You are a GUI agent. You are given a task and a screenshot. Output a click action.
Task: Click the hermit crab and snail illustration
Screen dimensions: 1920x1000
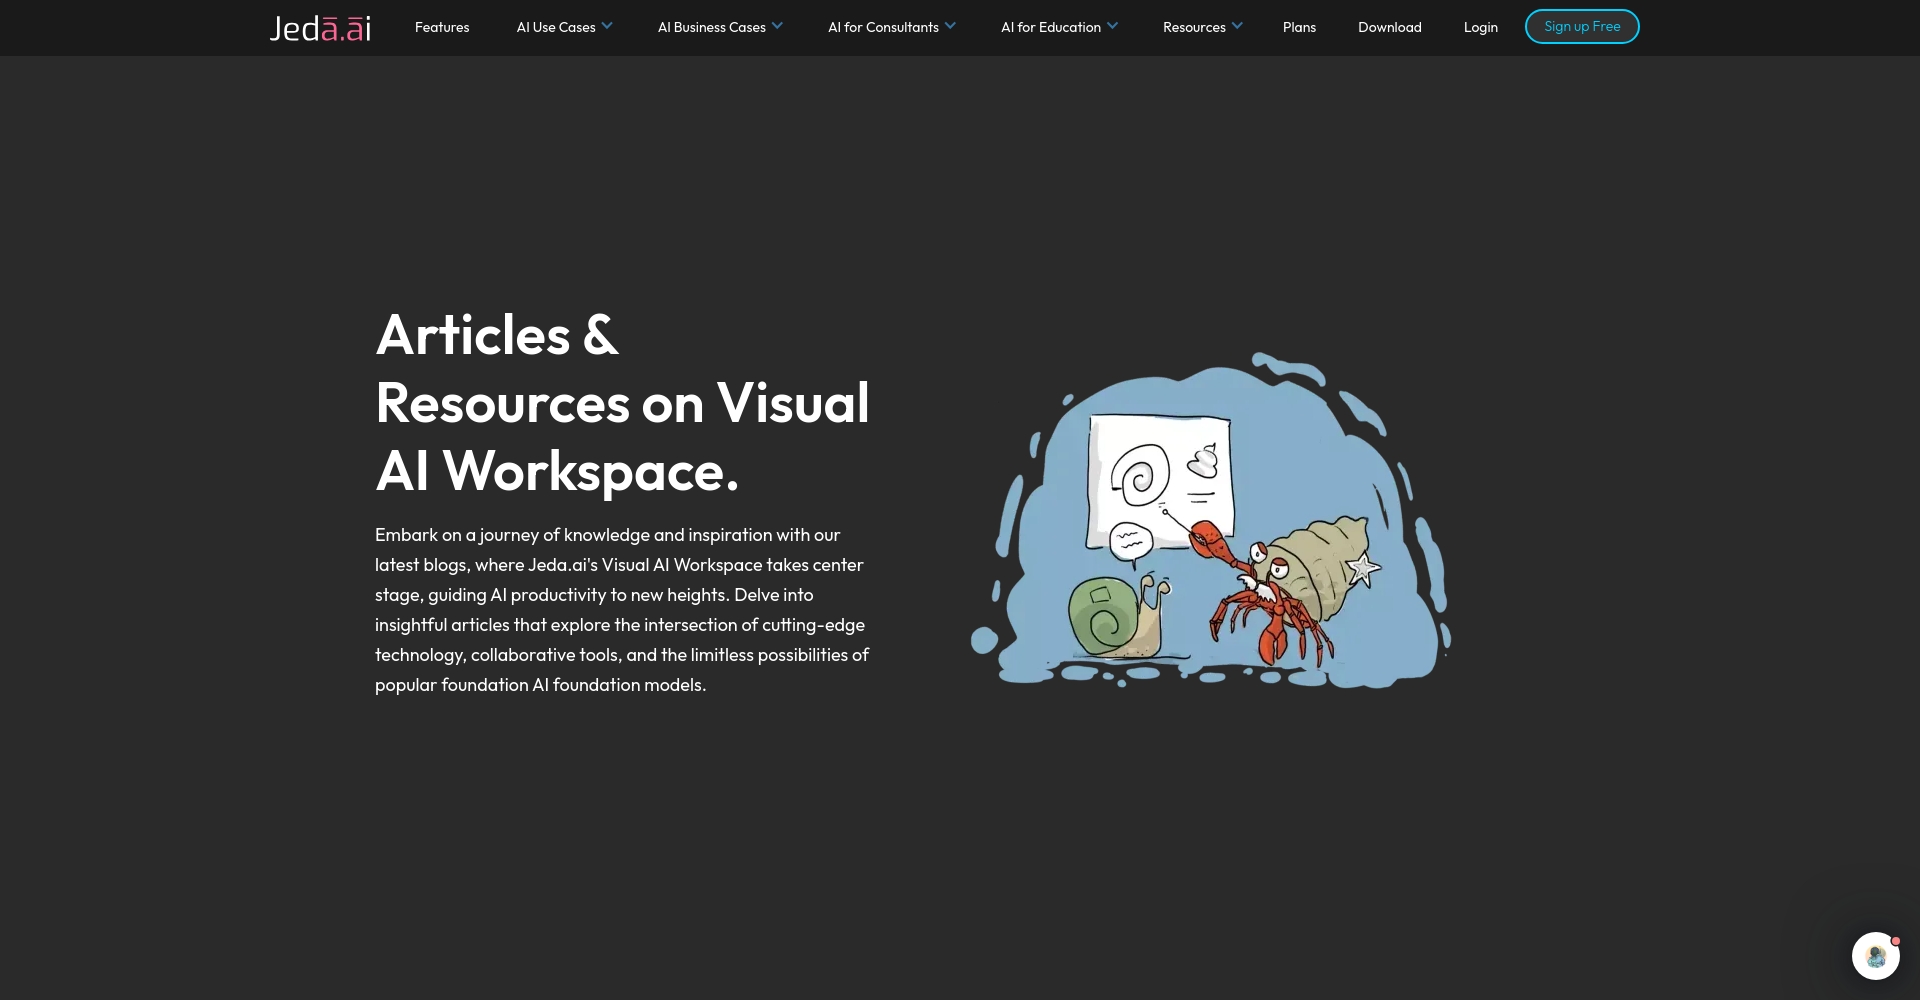1210,520
